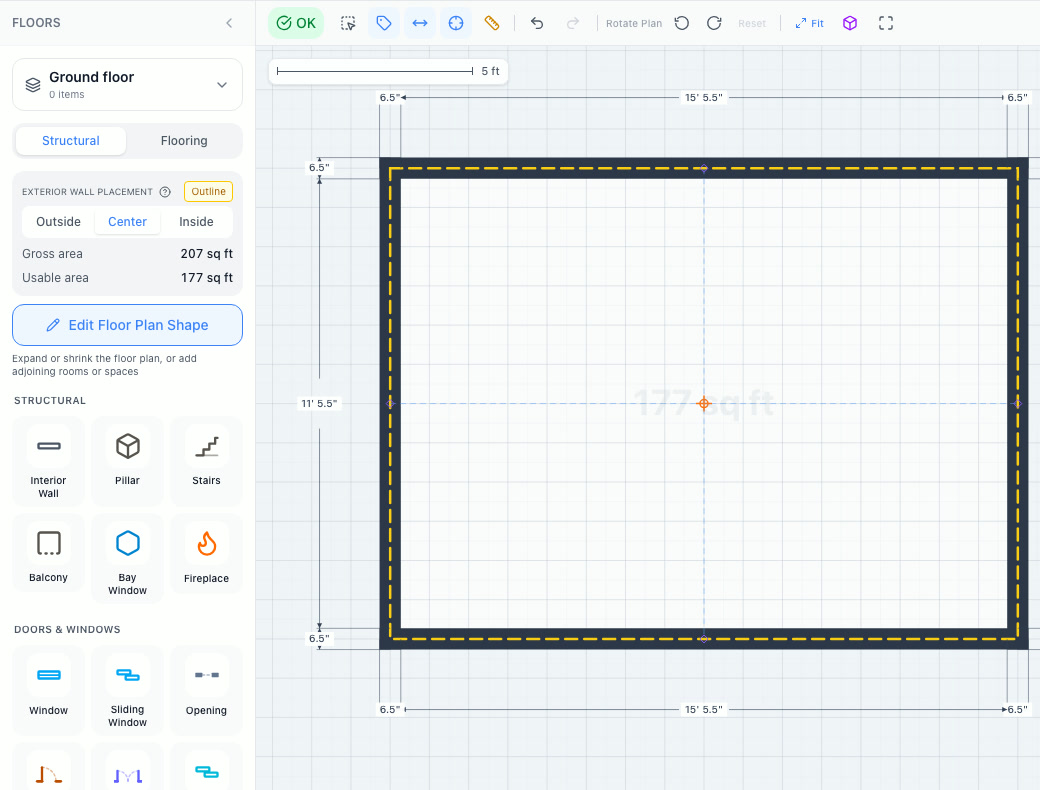This screenshot has width=1040, height=790.
Task: Select the ruler measure tool
Action: click(491, 23)
